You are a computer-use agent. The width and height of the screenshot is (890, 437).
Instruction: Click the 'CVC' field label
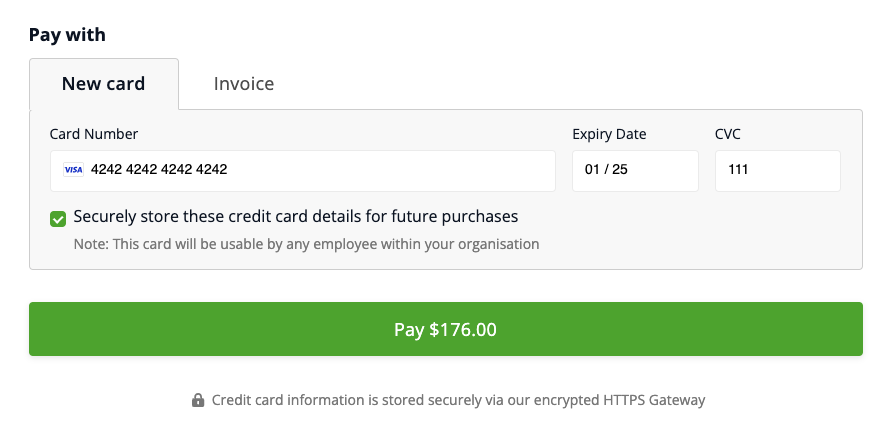[728, 134]
